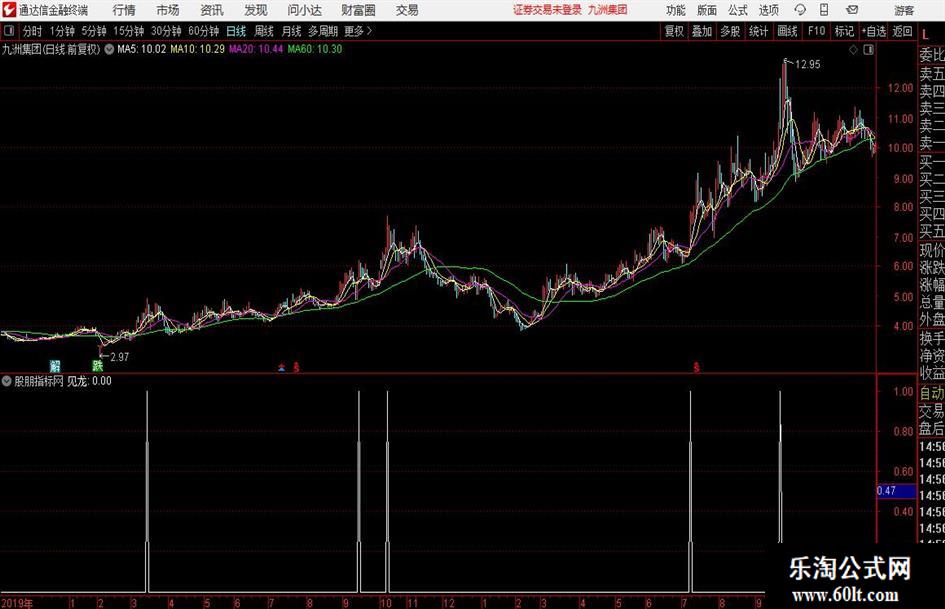This screenshot has width=945, height=609.
Task: Click 证券交易未登录 login link
Action: (547, 10)
